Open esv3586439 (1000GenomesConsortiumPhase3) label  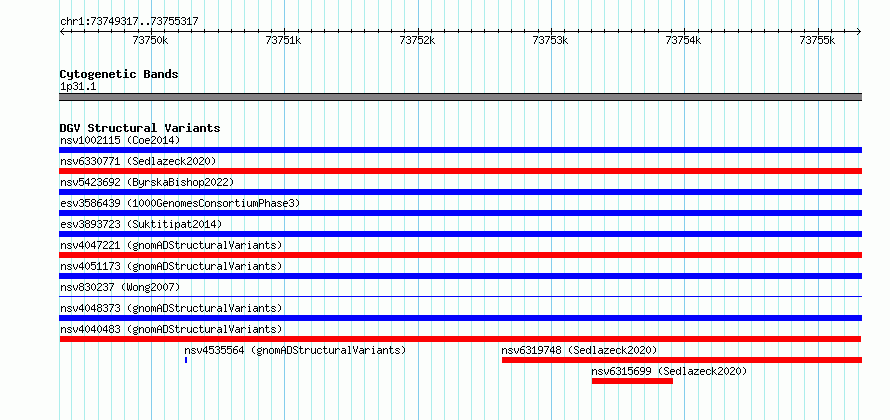180,203
